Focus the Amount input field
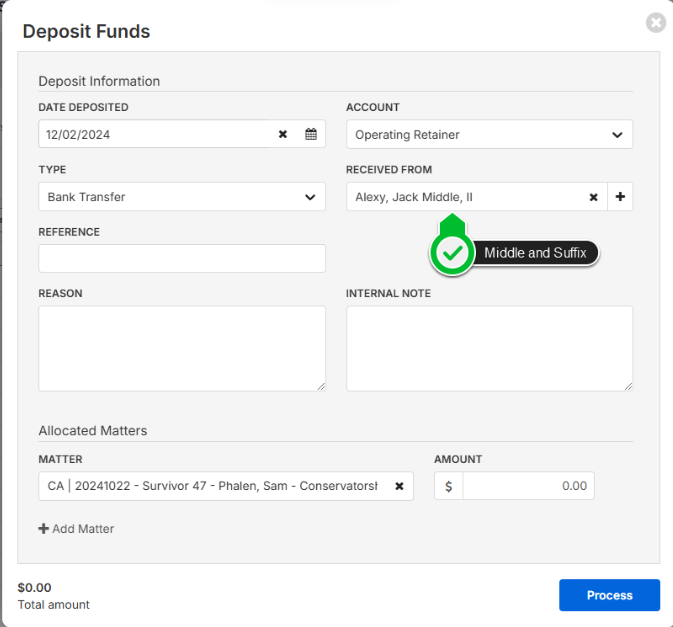This screenshot has width=673, height=627. tap(528, 486)
